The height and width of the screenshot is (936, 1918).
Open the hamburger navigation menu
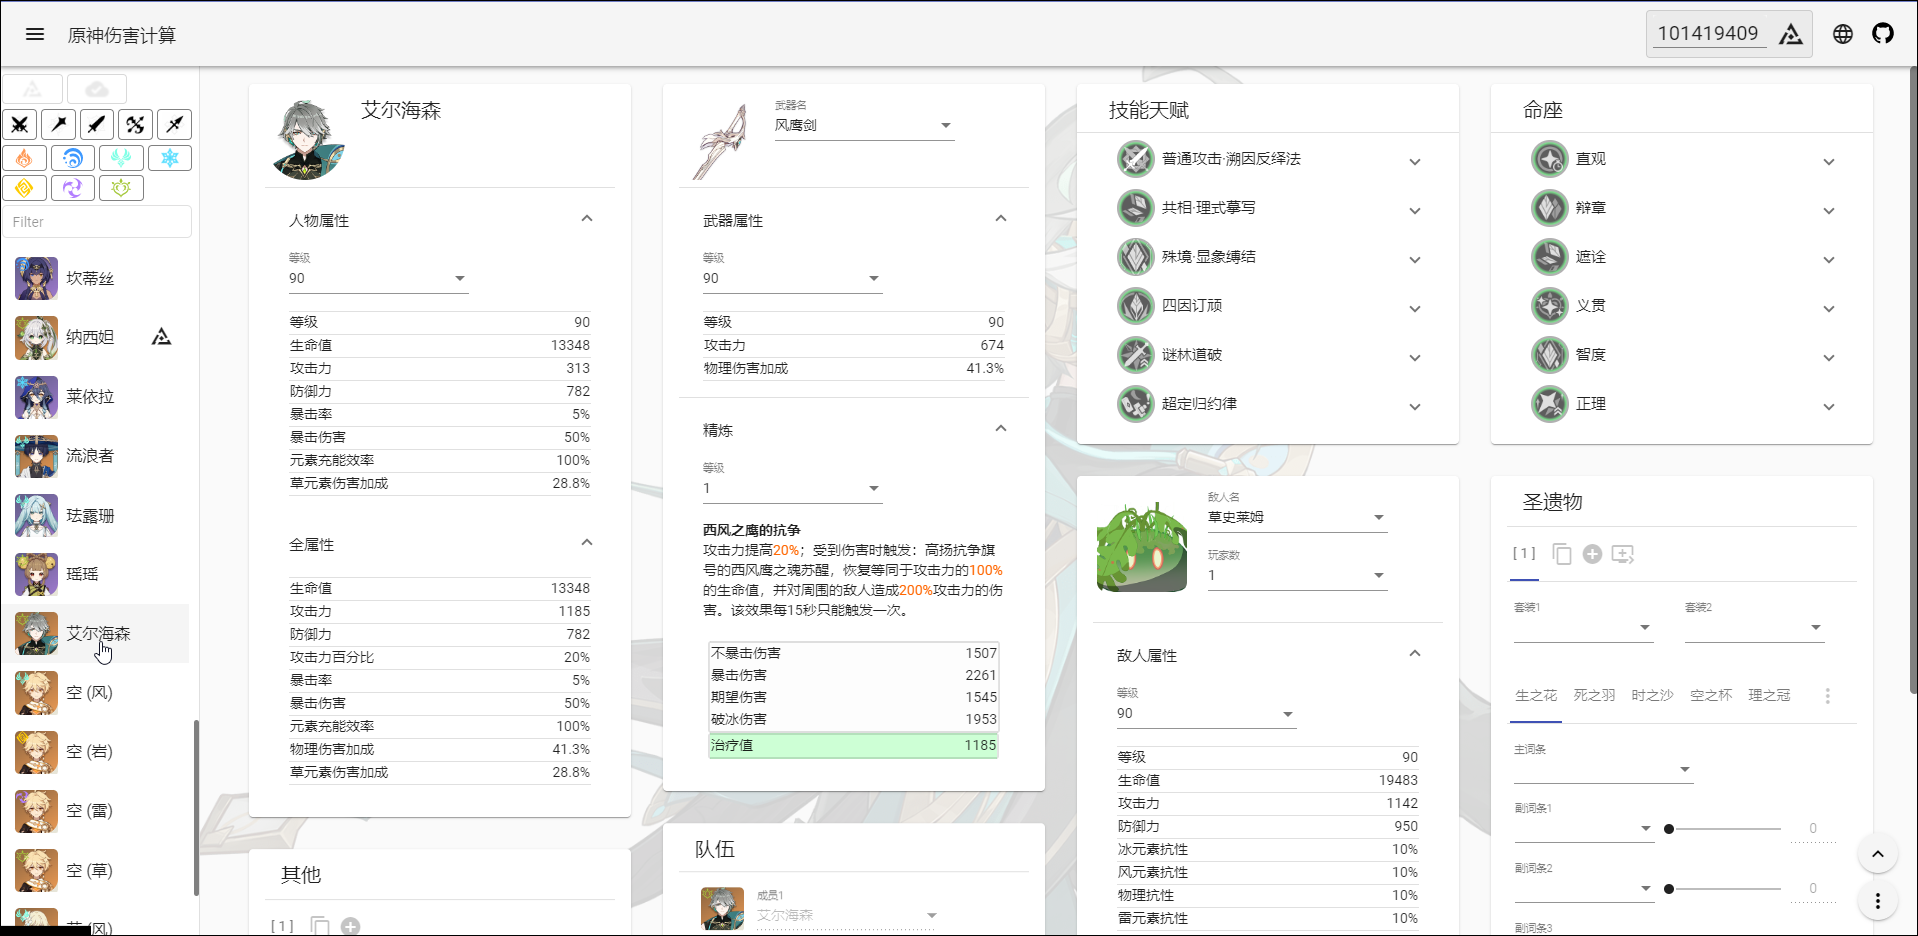[35, 34]
